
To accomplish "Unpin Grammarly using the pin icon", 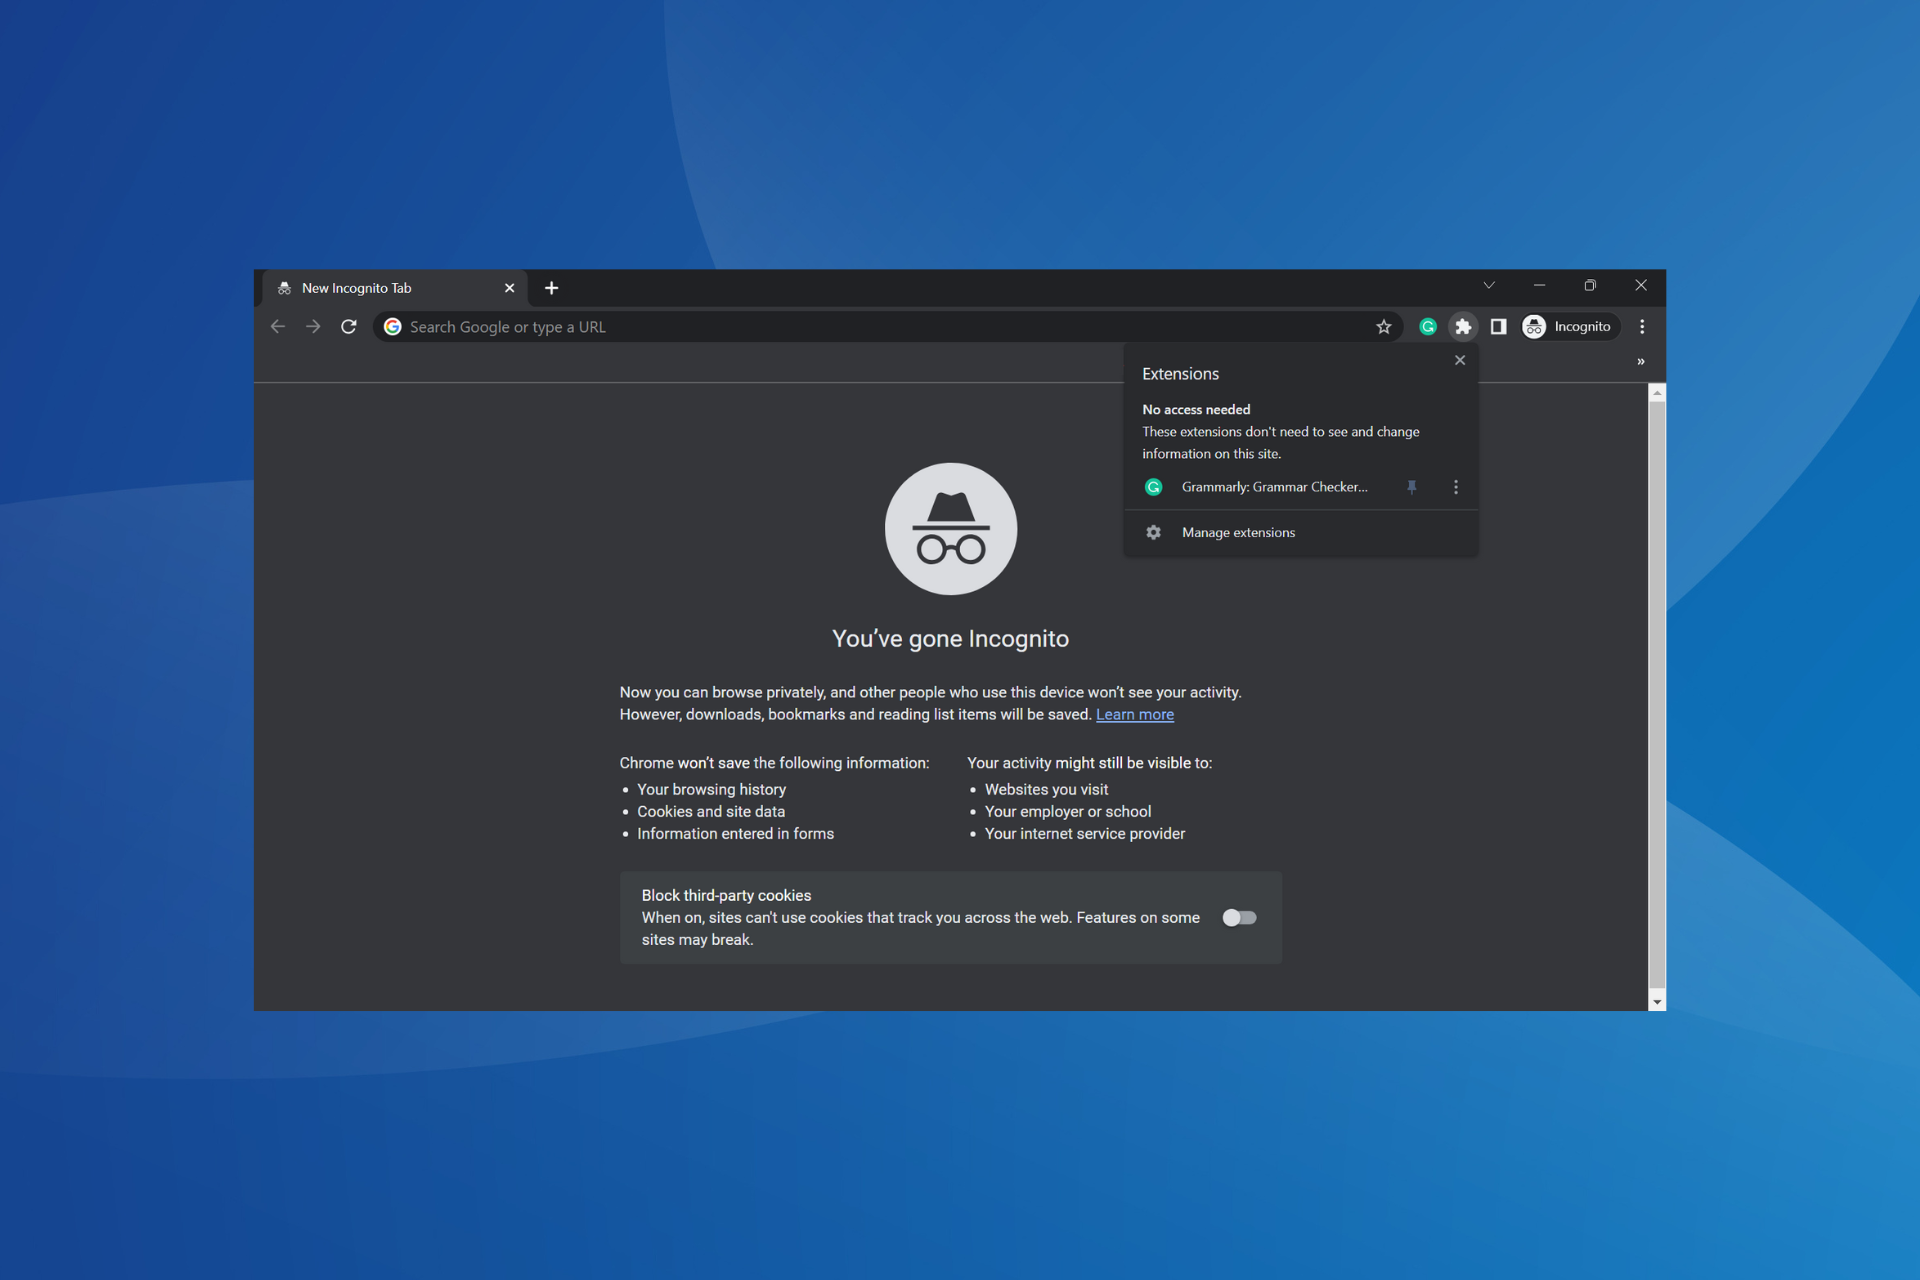I will (1412, 487).
